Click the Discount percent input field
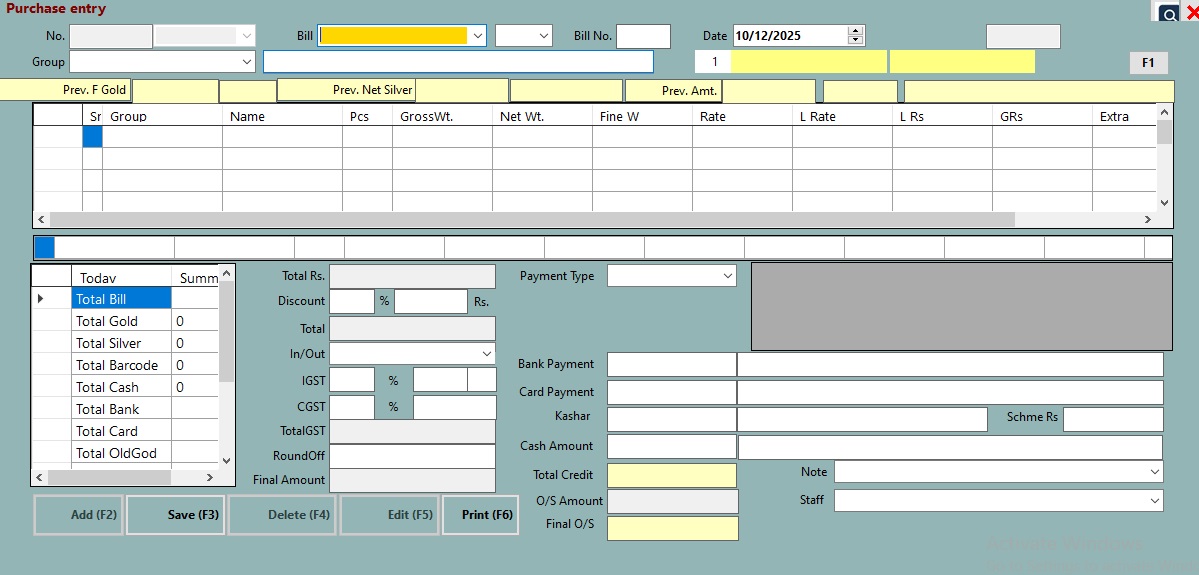Viewport: 1199px width, 575px height. (351, 301)
